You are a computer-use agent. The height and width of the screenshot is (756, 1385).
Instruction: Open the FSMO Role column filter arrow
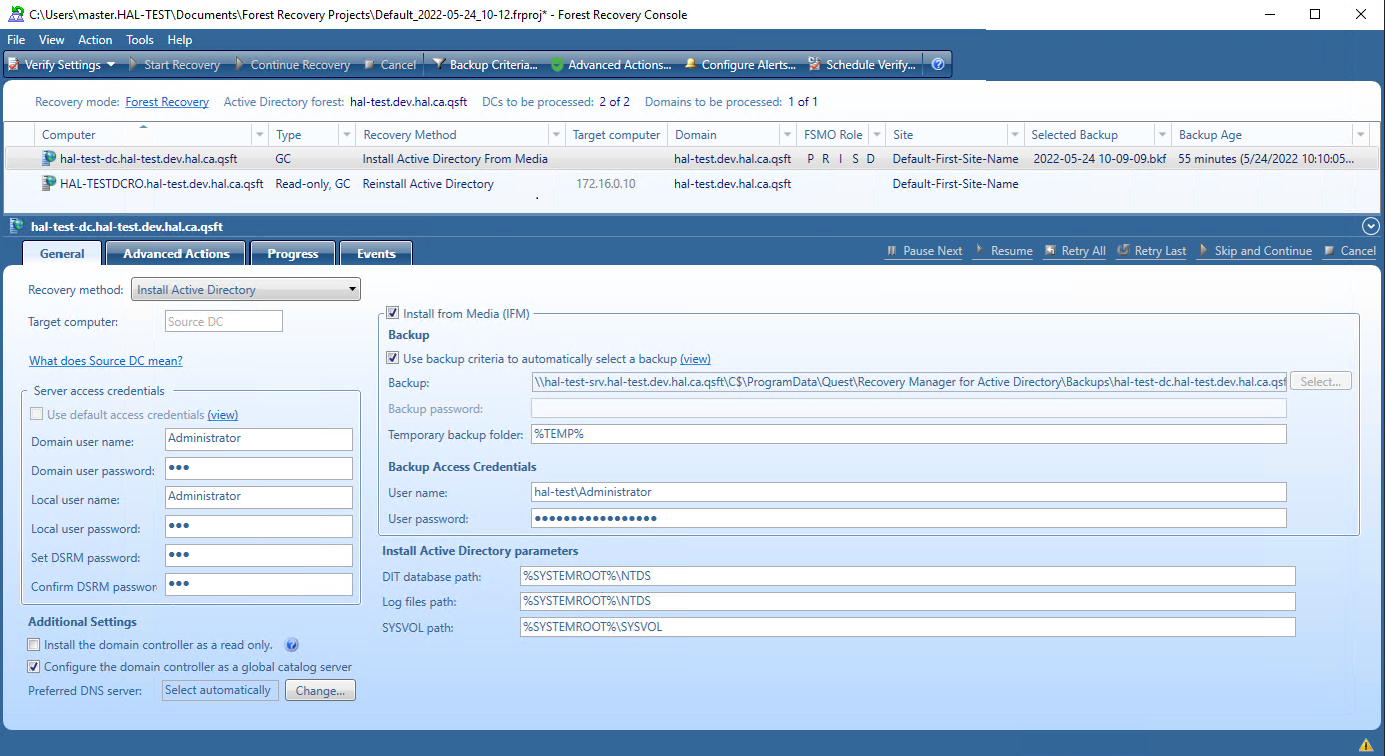877,135
